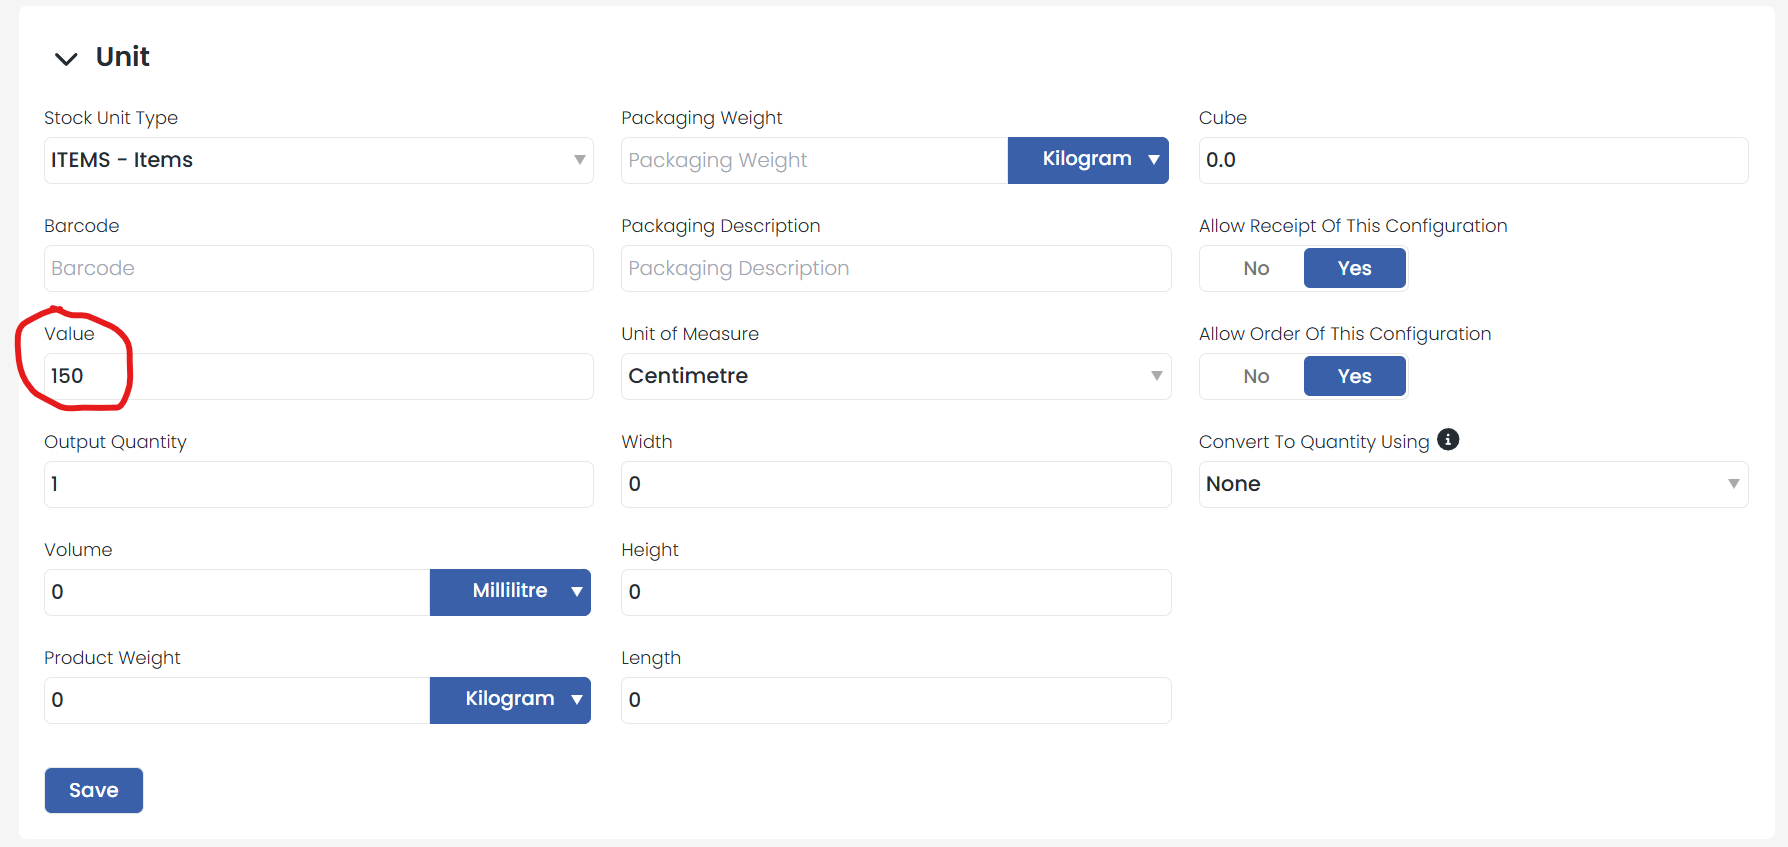Set Allow Order Of This Configuration to No
Viewport: 1788px width, 847px height.
[1255, 376]
